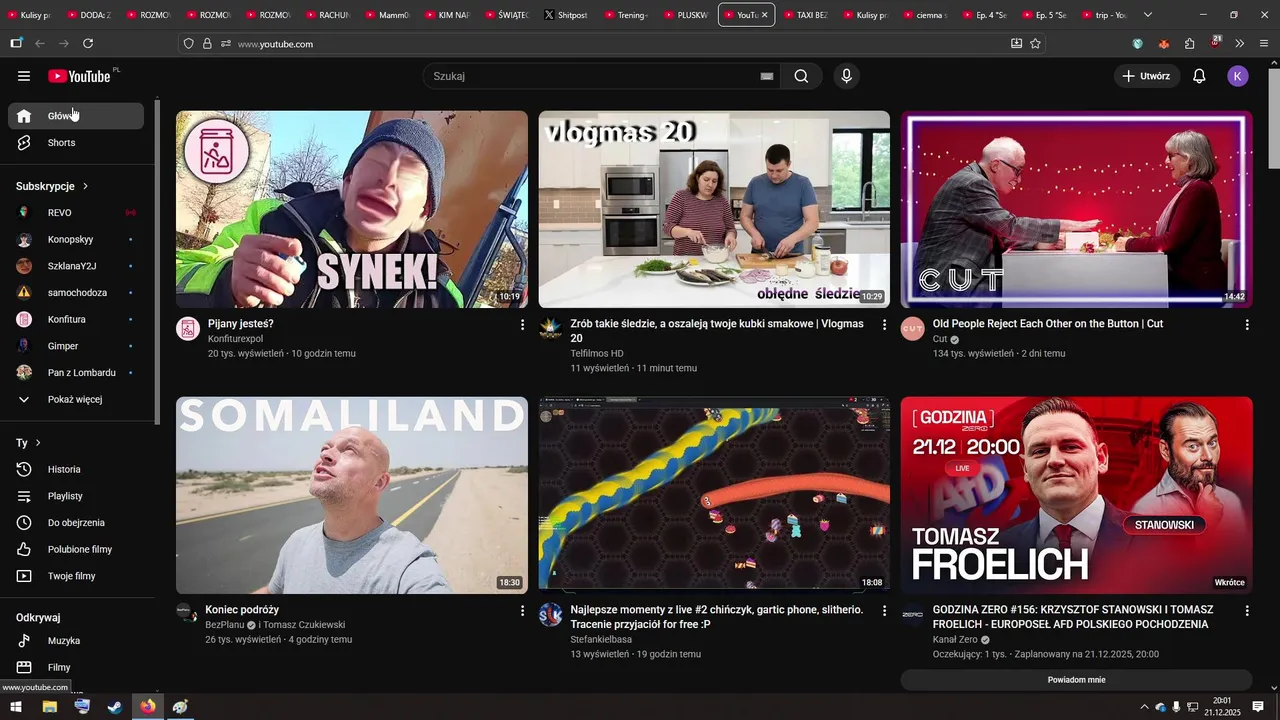Expand Pokaż więcej subscriptions

pyautogui.click(x=76, y=400)
